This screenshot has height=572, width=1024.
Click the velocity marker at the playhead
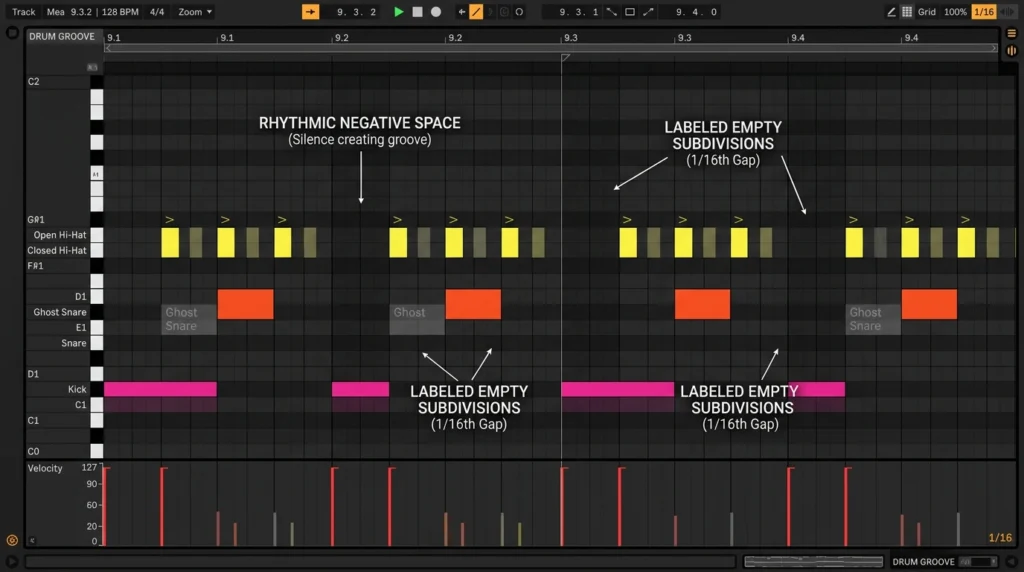pos(564,506)
